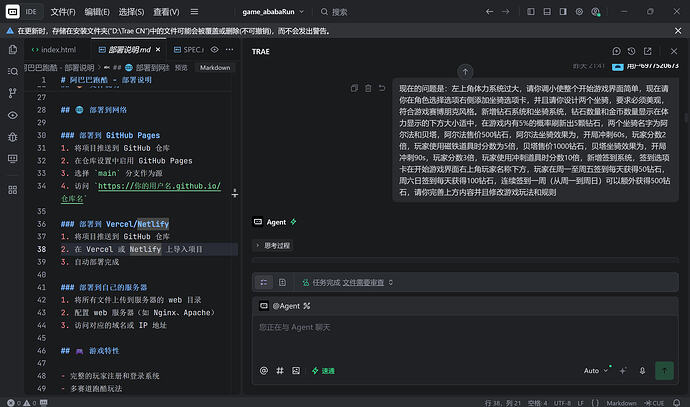Toggle markdown preview eye icon
The width and height of the screenshot is (690, 407).
click(x=214, y=50)
